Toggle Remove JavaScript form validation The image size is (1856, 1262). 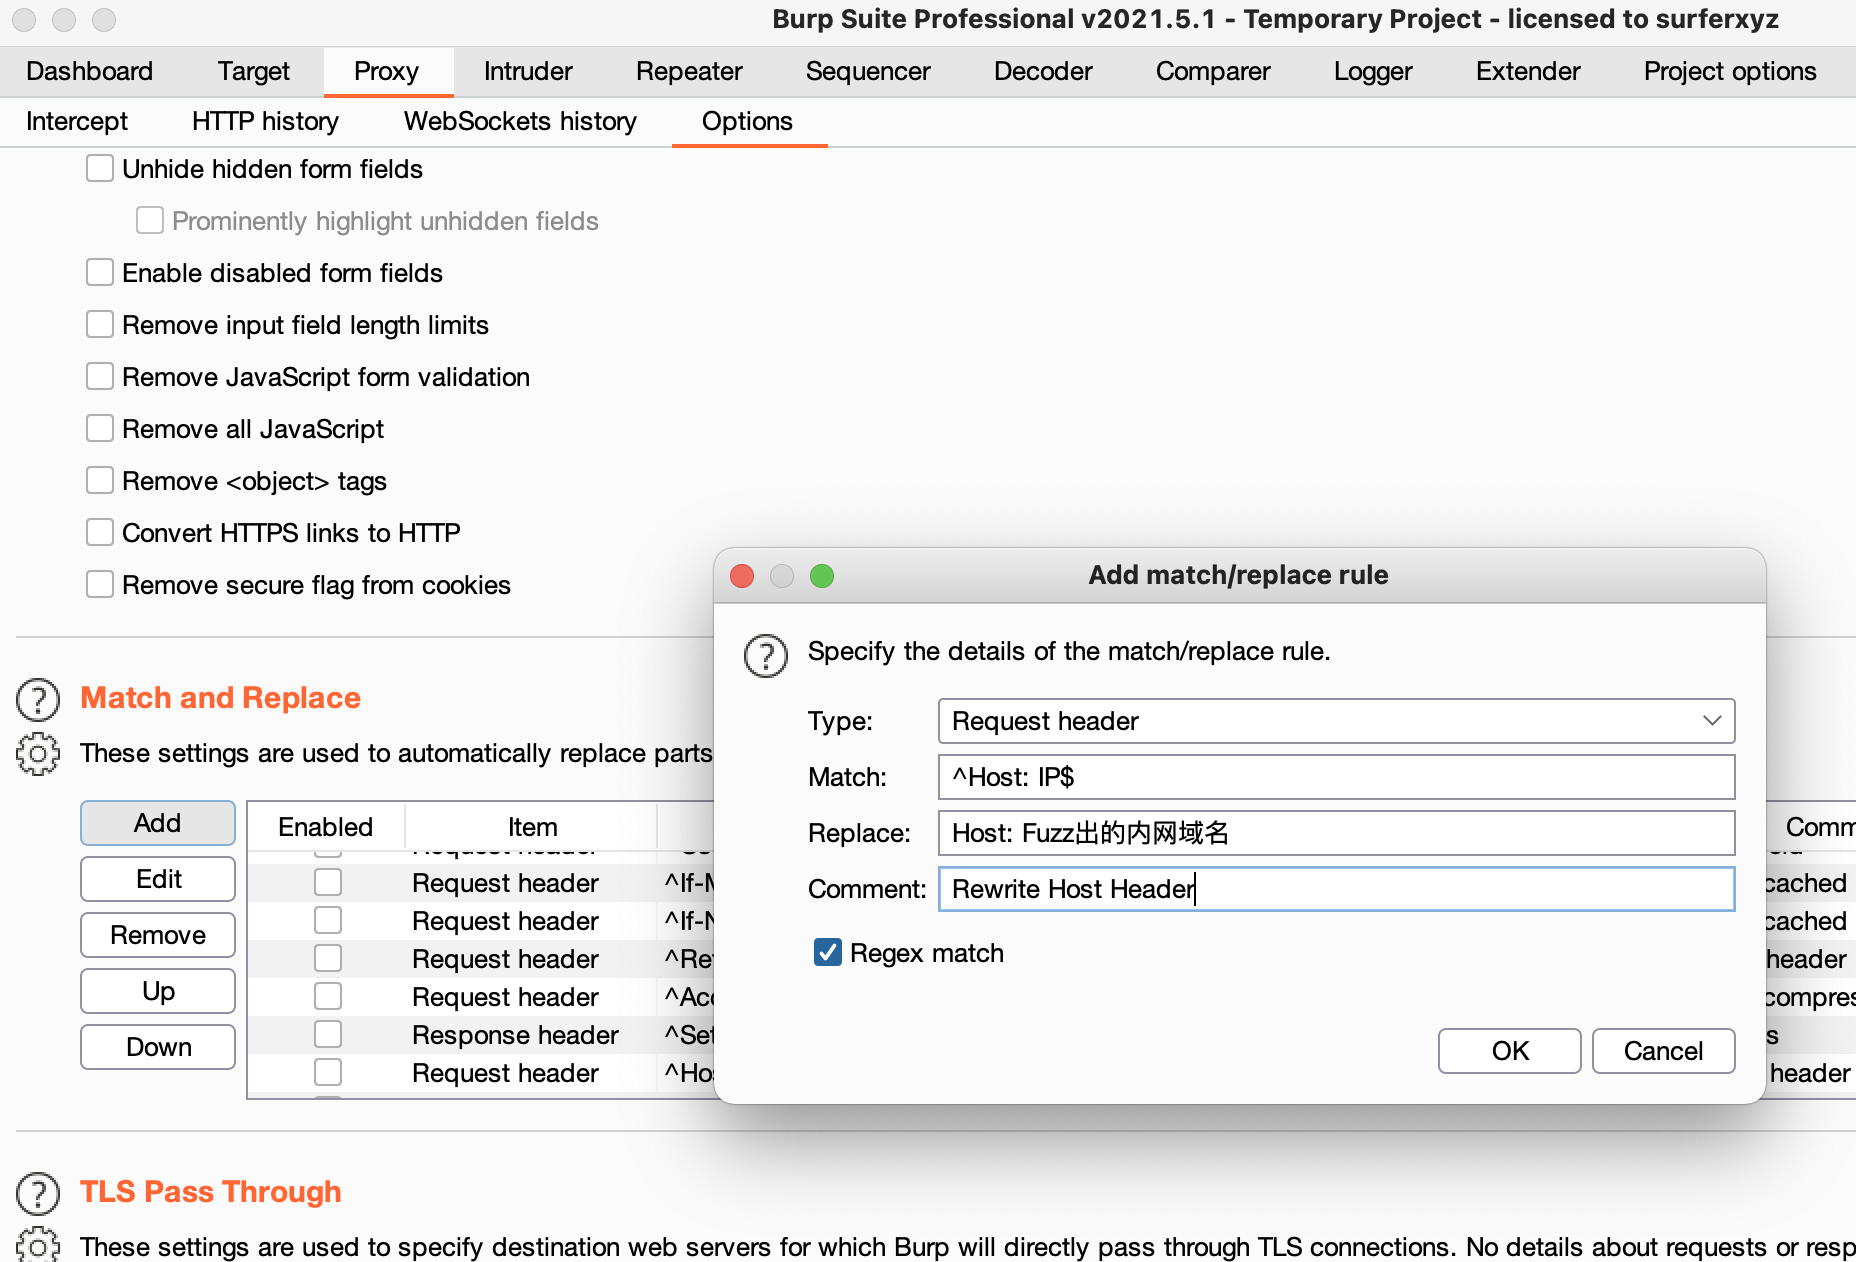click(100, 376)
